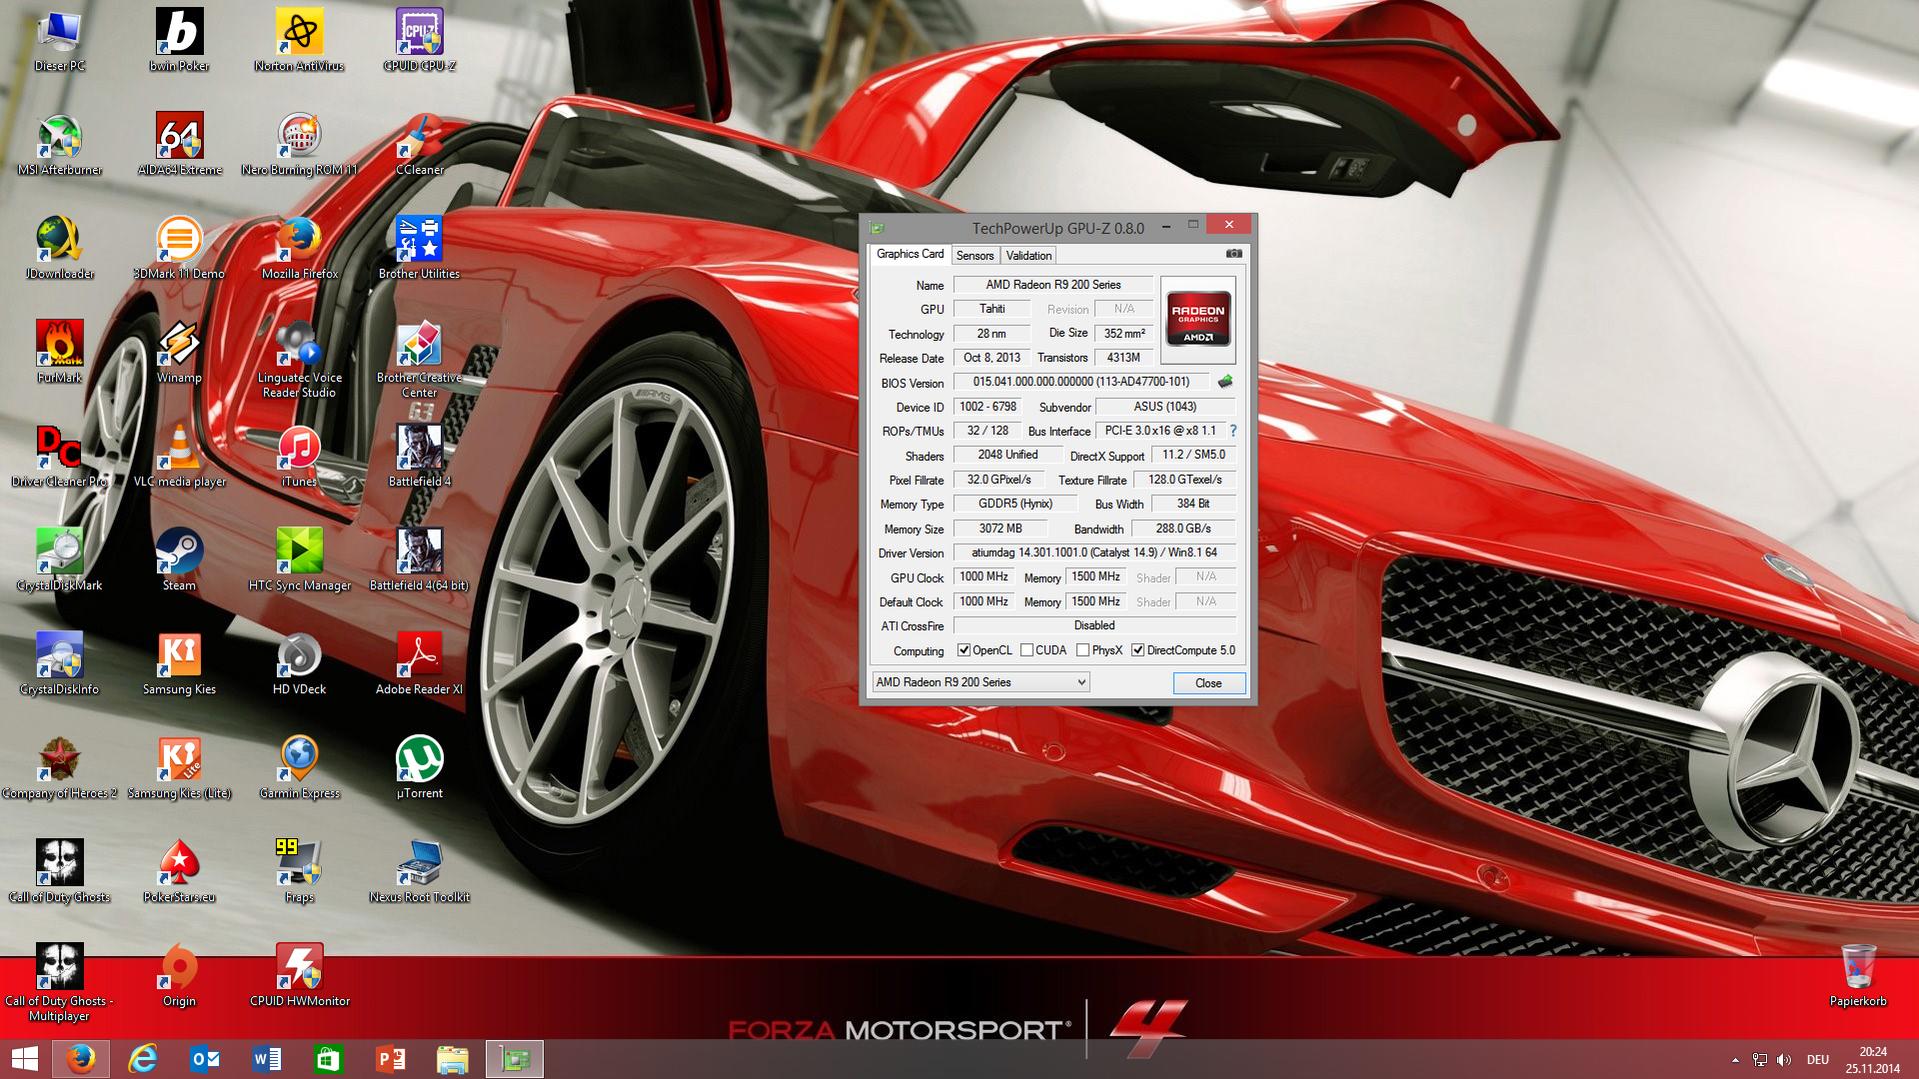Viewport: 1919px width, 1079px height.
Task: Open the taskbar clock showing 20:24
Action: (1873, 1060)
